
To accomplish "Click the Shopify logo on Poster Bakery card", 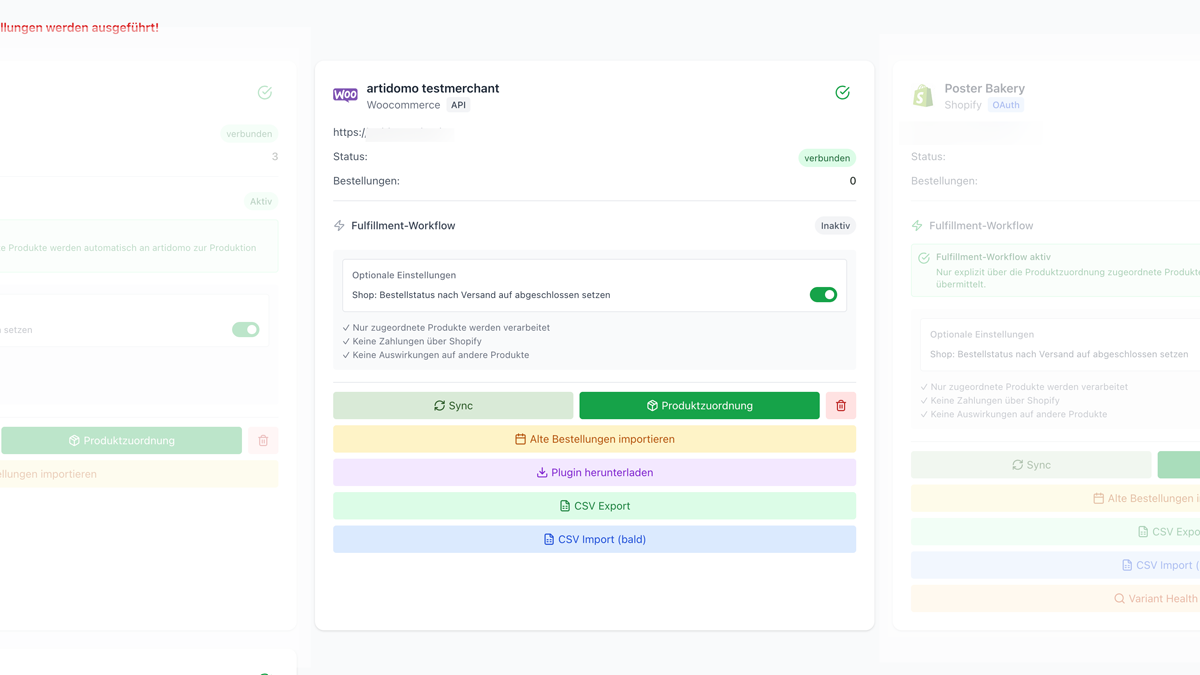I will pyautogui.click(x=923, y=95).
